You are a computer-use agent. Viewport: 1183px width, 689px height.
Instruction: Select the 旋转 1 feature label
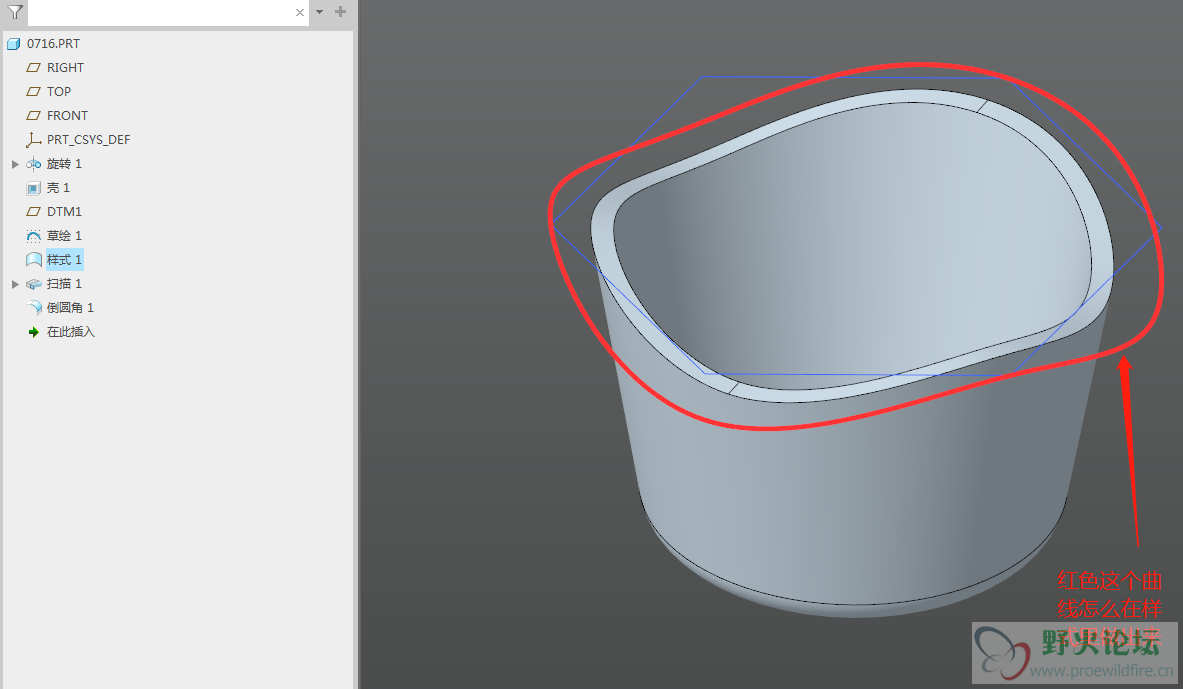click(64, 164)
